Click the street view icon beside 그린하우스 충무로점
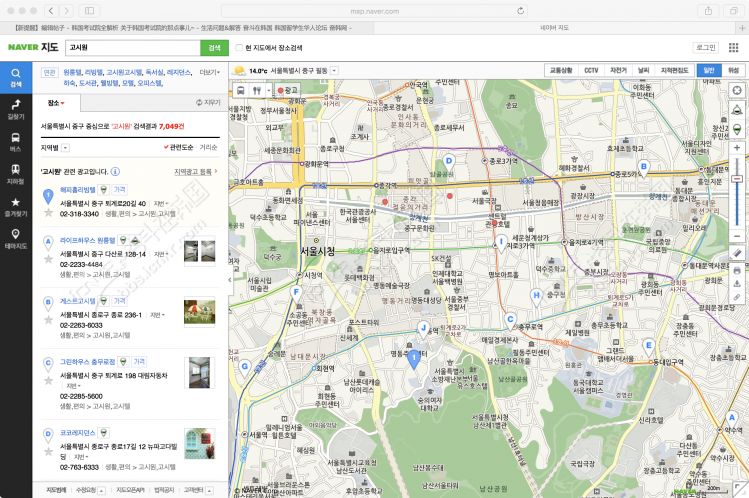 tap(123, 361)
